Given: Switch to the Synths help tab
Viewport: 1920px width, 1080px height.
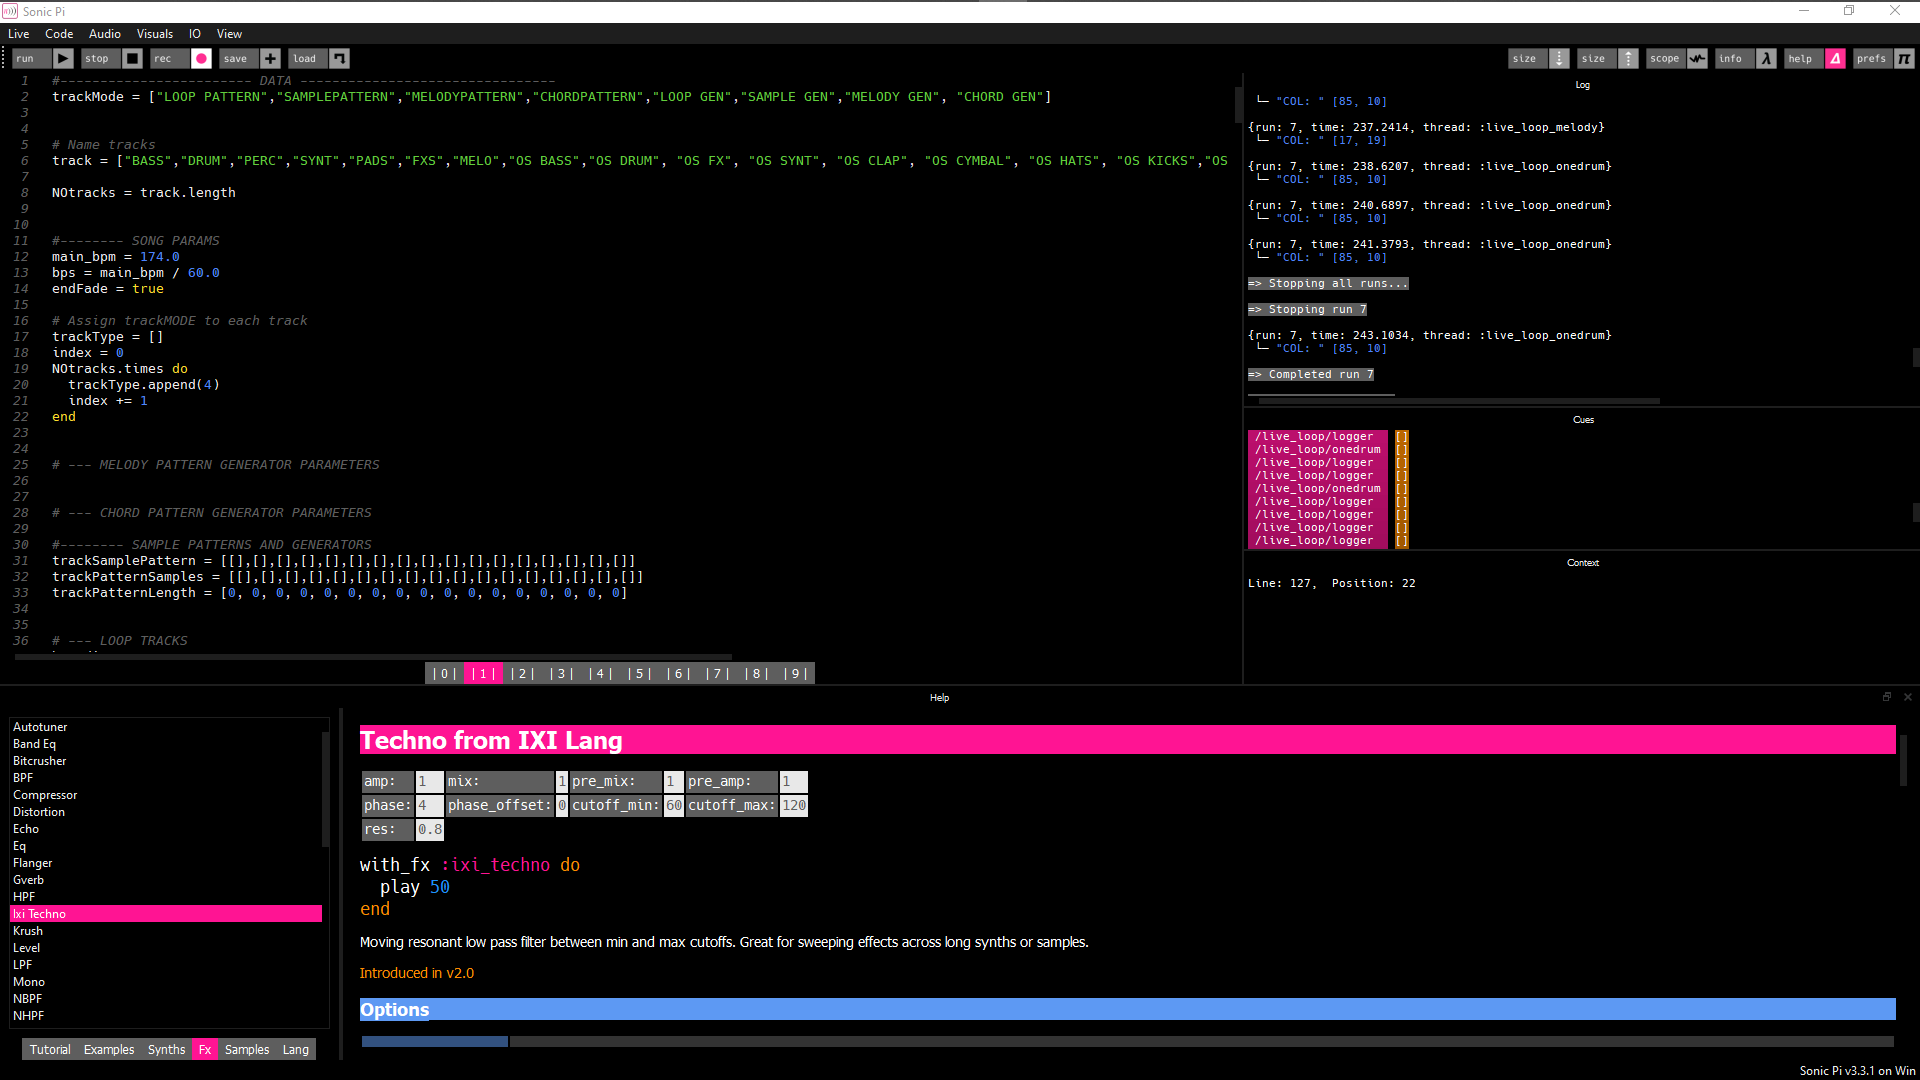Looking at the screenshot, I should (166, 1049).
